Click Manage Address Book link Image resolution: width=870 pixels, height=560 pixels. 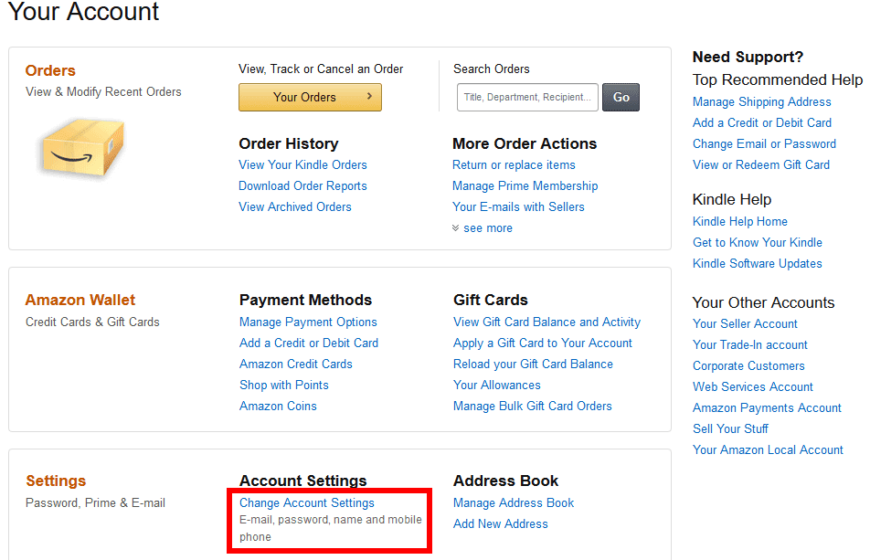point(513,503)
